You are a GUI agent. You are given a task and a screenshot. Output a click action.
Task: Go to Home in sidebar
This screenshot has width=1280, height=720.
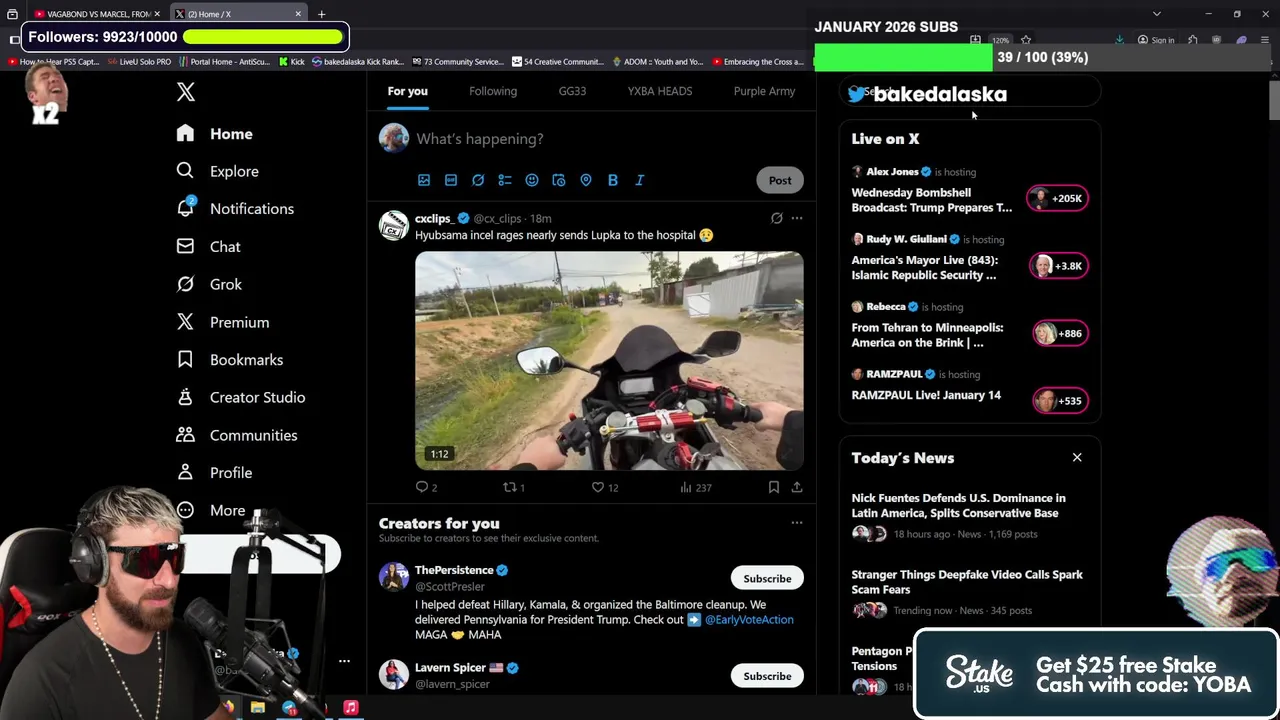tap(215, 134)
